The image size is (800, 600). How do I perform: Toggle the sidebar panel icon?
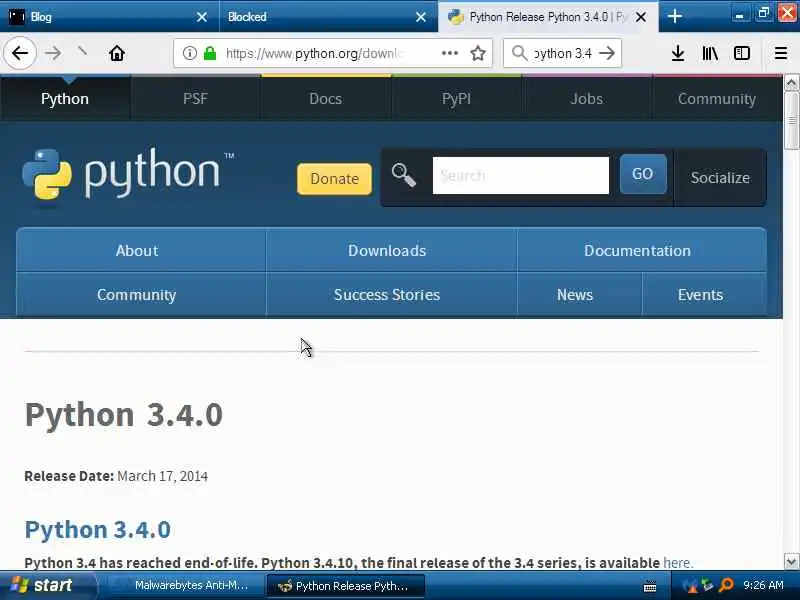click(x=741, y=53)
